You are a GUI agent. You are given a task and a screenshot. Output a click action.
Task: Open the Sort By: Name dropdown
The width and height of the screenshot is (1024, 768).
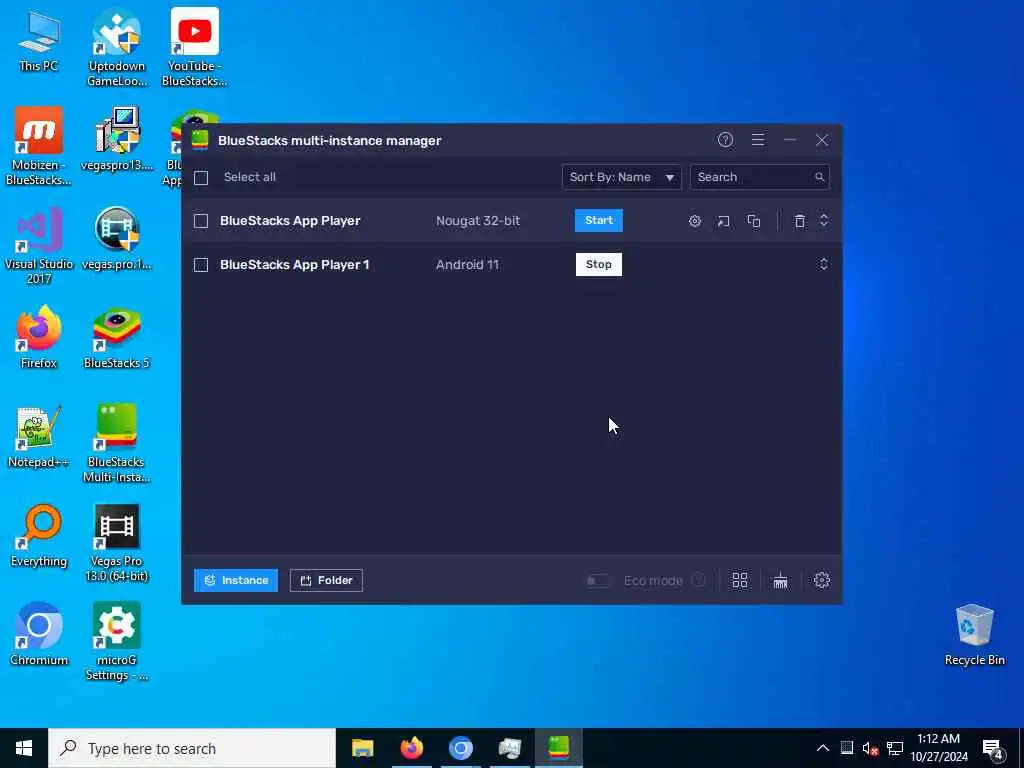[x=621, y=177]
